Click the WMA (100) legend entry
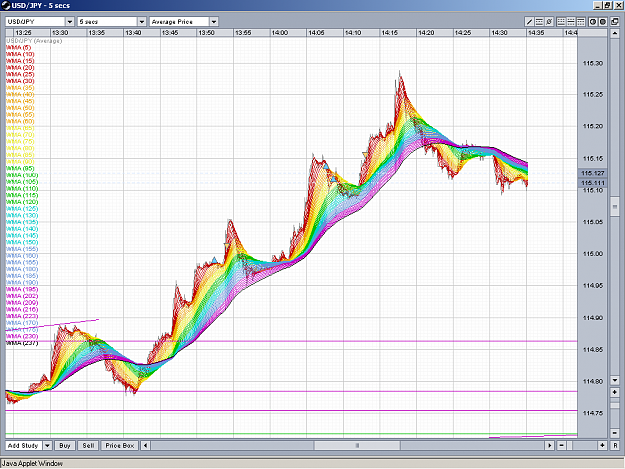The image size is (625, 469). pos(22,175)
